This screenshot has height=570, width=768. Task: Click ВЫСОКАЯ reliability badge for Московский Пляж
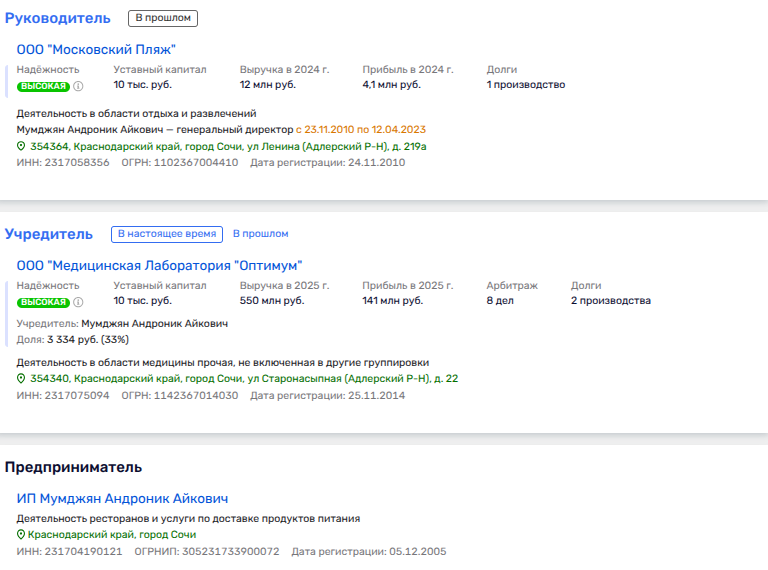43,86
